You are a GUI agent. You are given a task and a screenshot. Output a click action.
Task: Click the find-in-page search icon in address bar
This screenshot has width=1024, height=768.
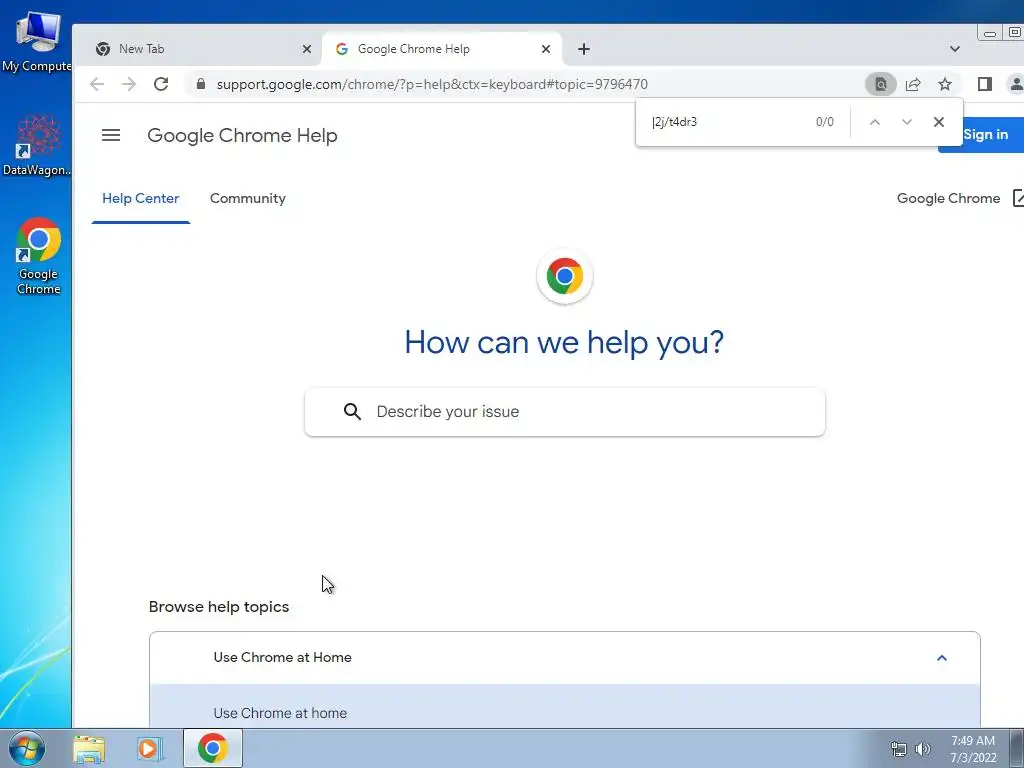881,84
